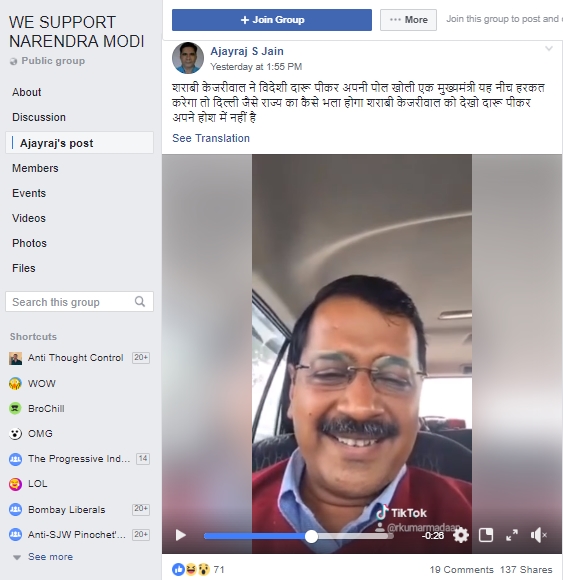Open Ajayraj S Jain's profile picture
563x580 pixels.
[188, 58]
